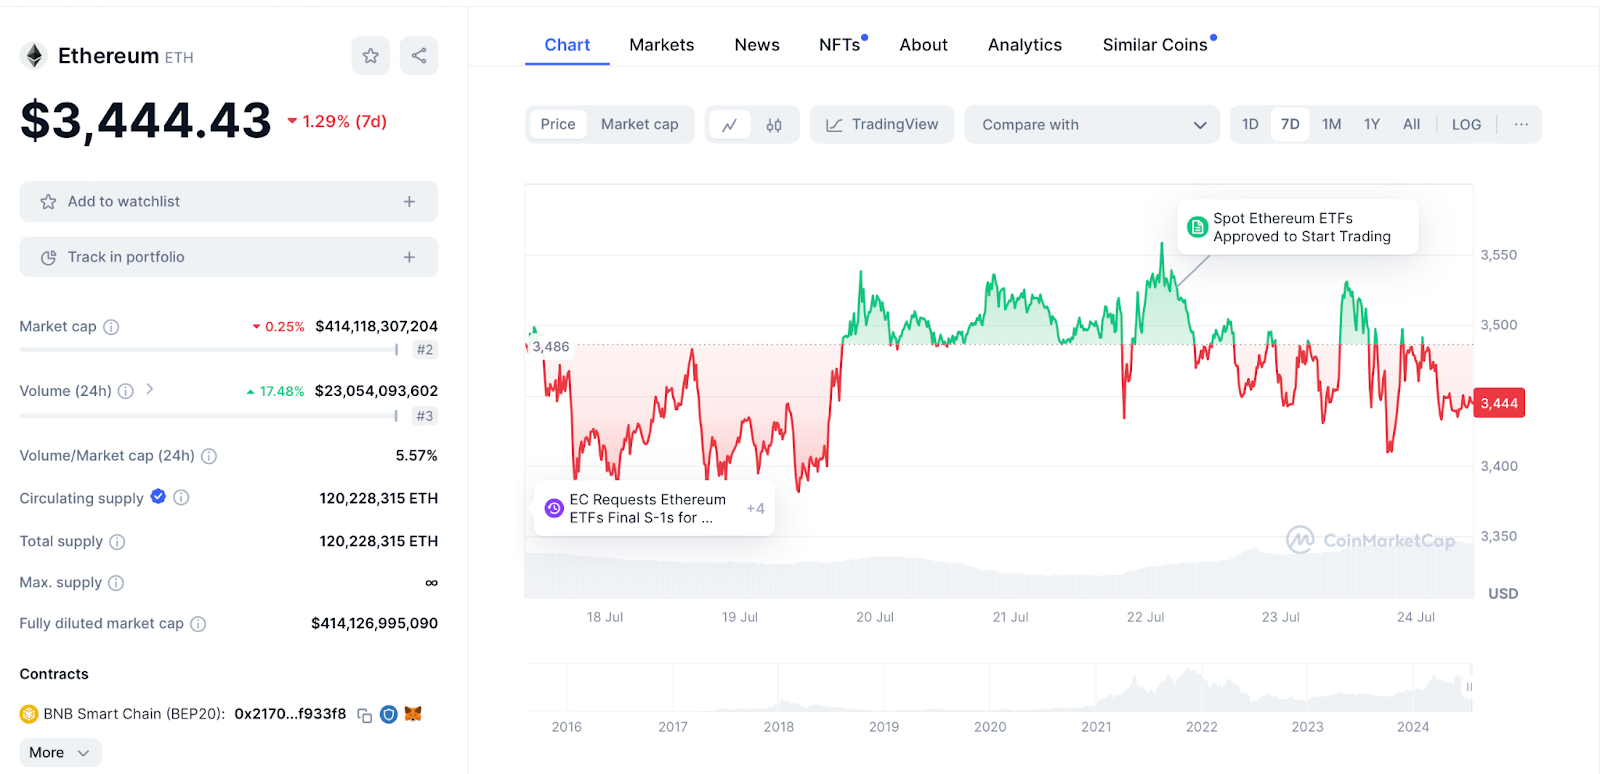
Task: Select the 1D time range
Action: (1250, 124)
